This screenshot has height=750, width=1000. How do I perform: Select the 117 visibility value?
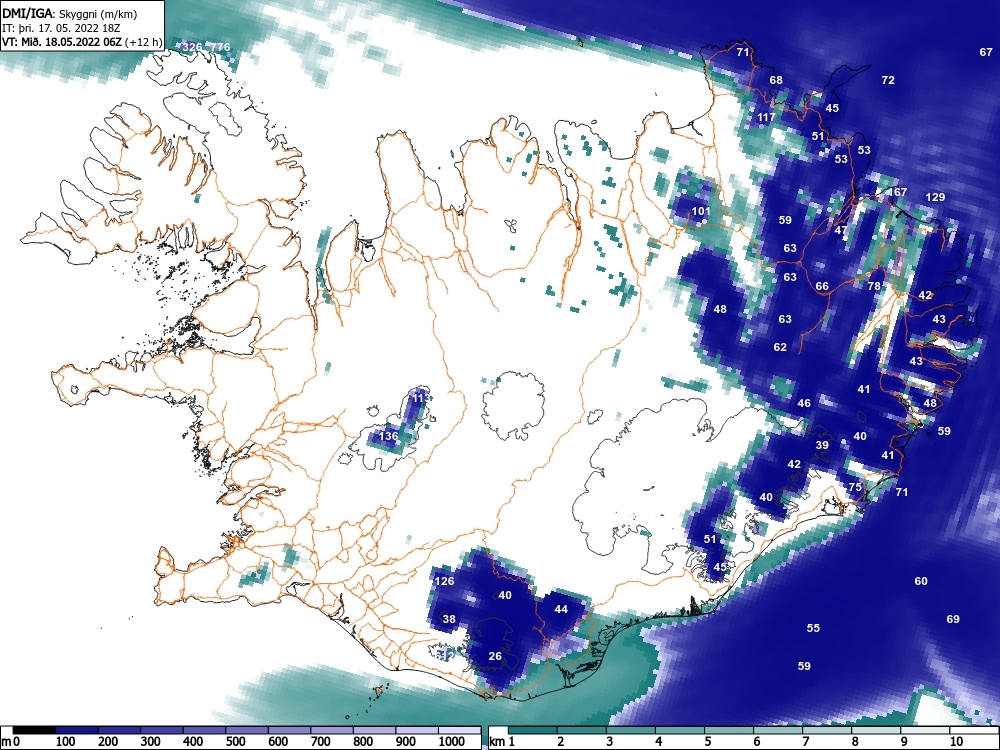766,117
